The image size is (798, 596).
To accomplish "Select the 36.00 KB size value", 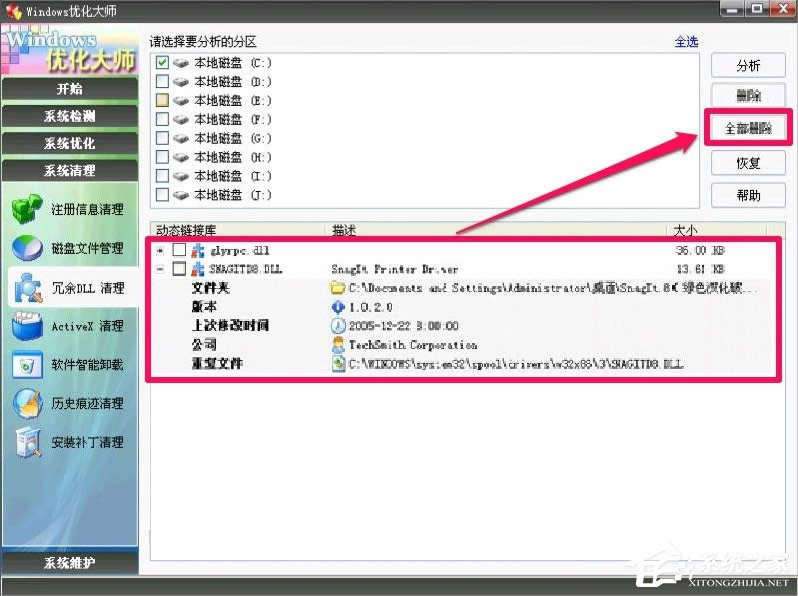I will (700, 250).
